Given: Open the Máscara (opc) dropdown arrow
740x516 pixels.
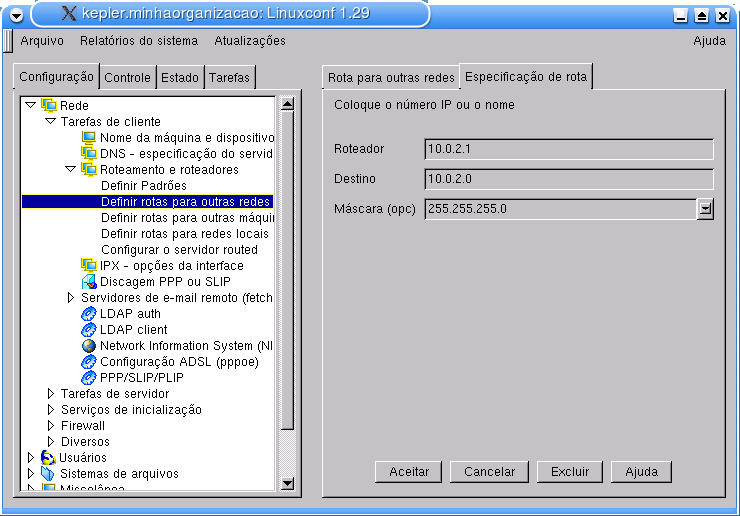Looking at the screenshot, I should pos(705,209).
